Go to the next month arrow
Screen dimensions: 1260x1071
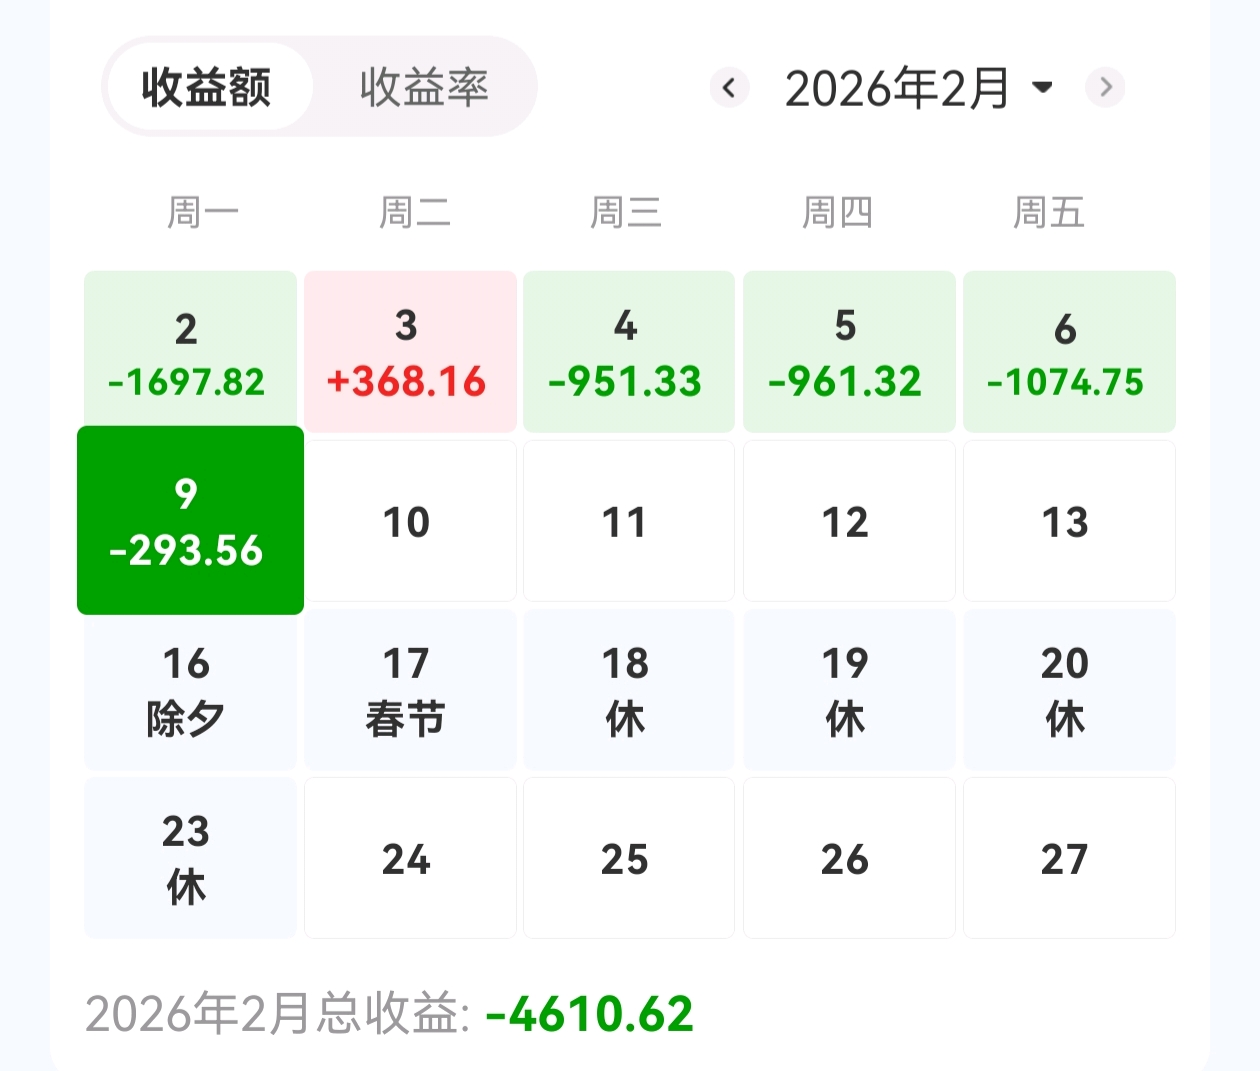(x=1105, y=88)
